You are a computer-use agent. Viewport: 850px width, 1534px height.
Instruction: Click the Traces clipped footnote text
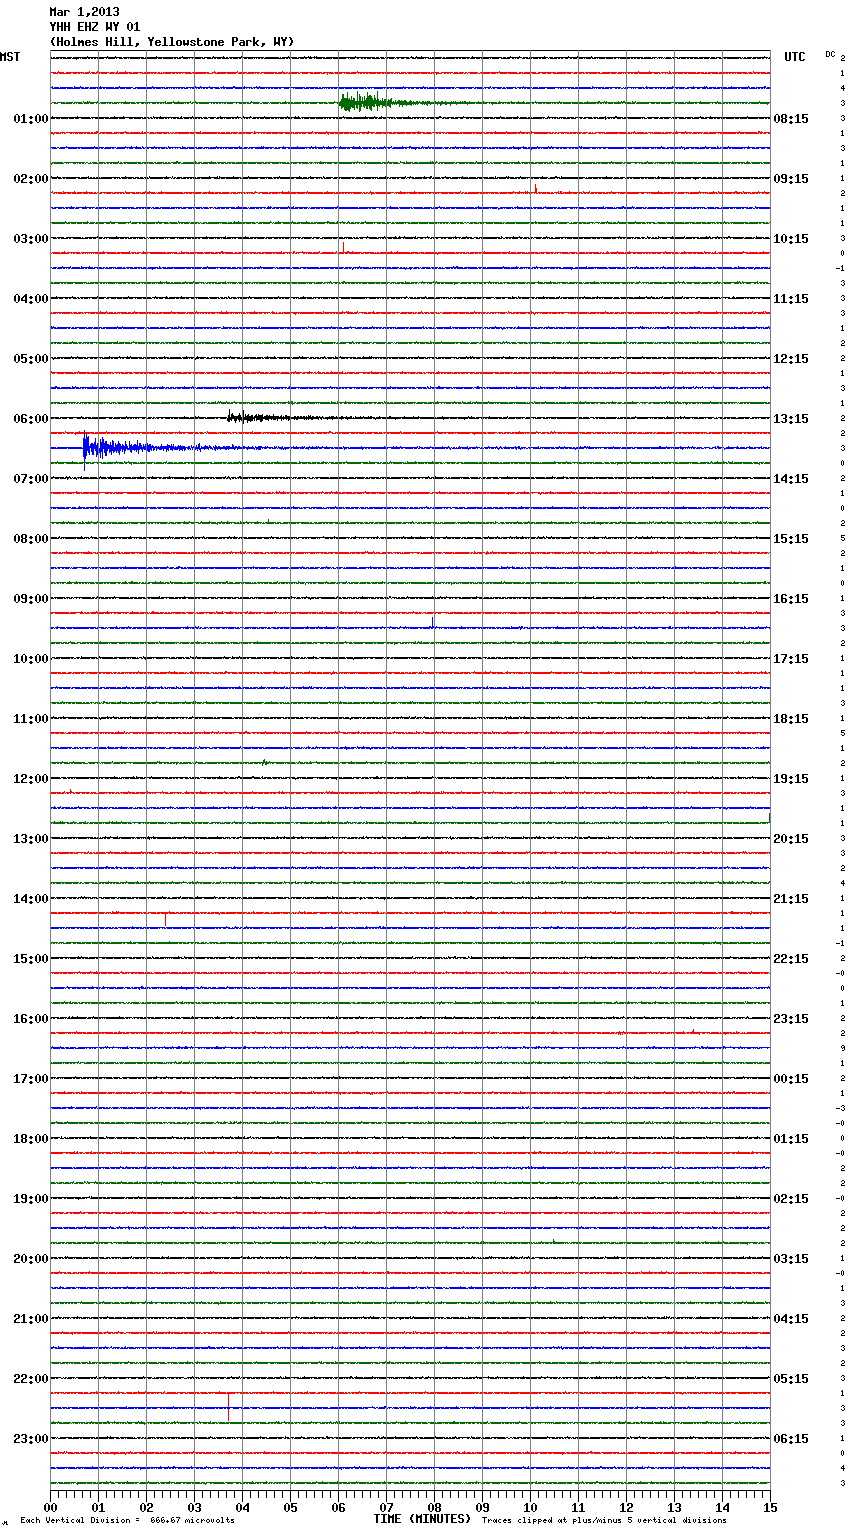(x=604, y=1520)
